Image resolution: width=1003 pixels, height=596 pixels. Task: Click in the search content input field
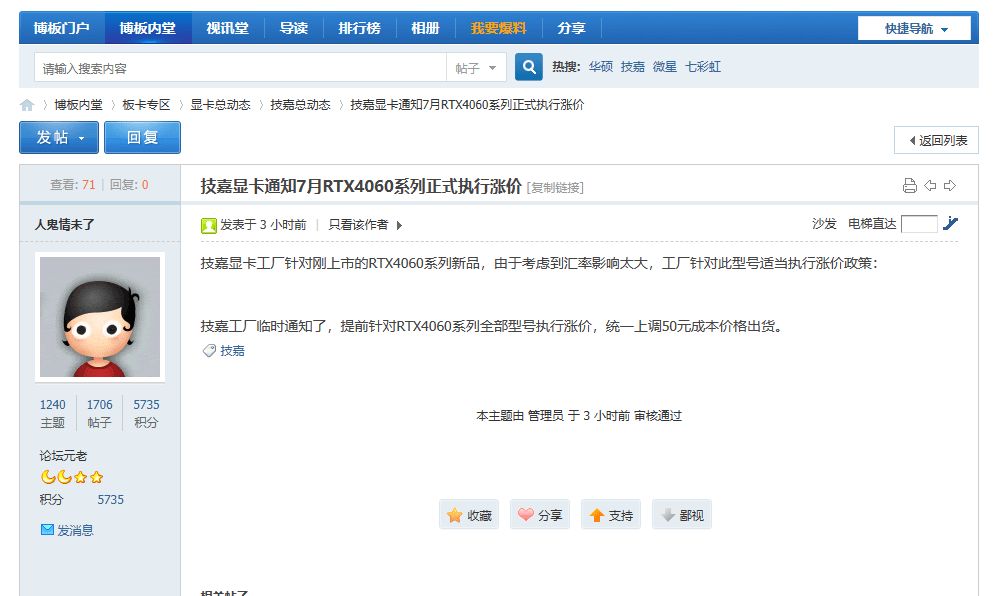(240, 68)
